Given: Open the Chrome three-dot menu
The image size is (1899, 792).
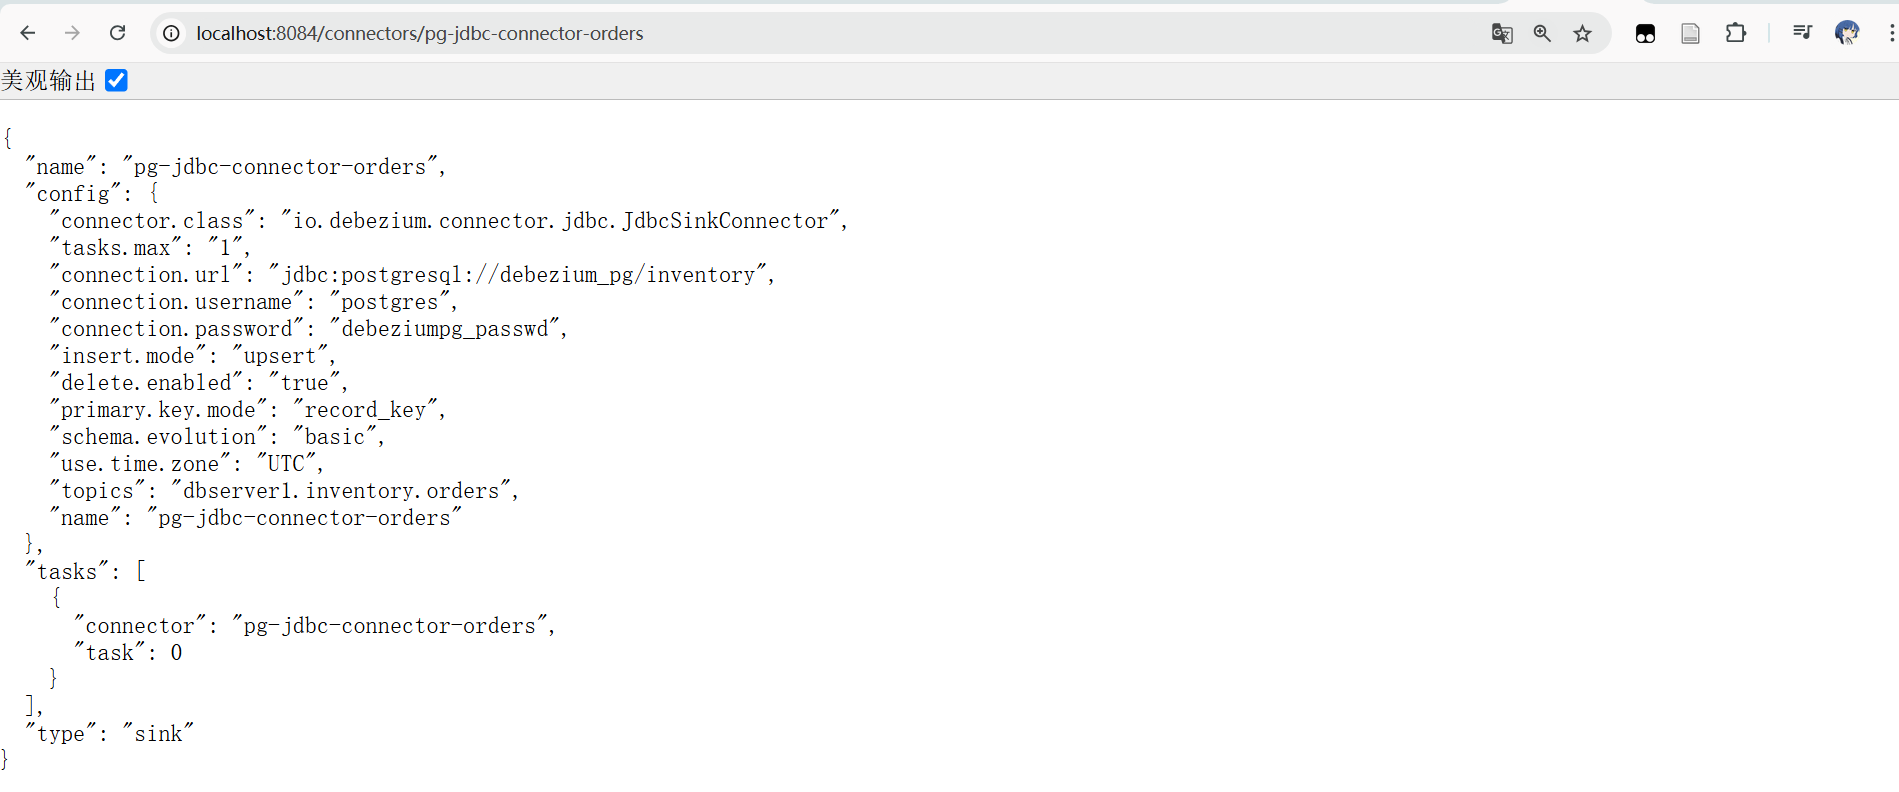Looking at the screenshot, I should coord(1890,33).
